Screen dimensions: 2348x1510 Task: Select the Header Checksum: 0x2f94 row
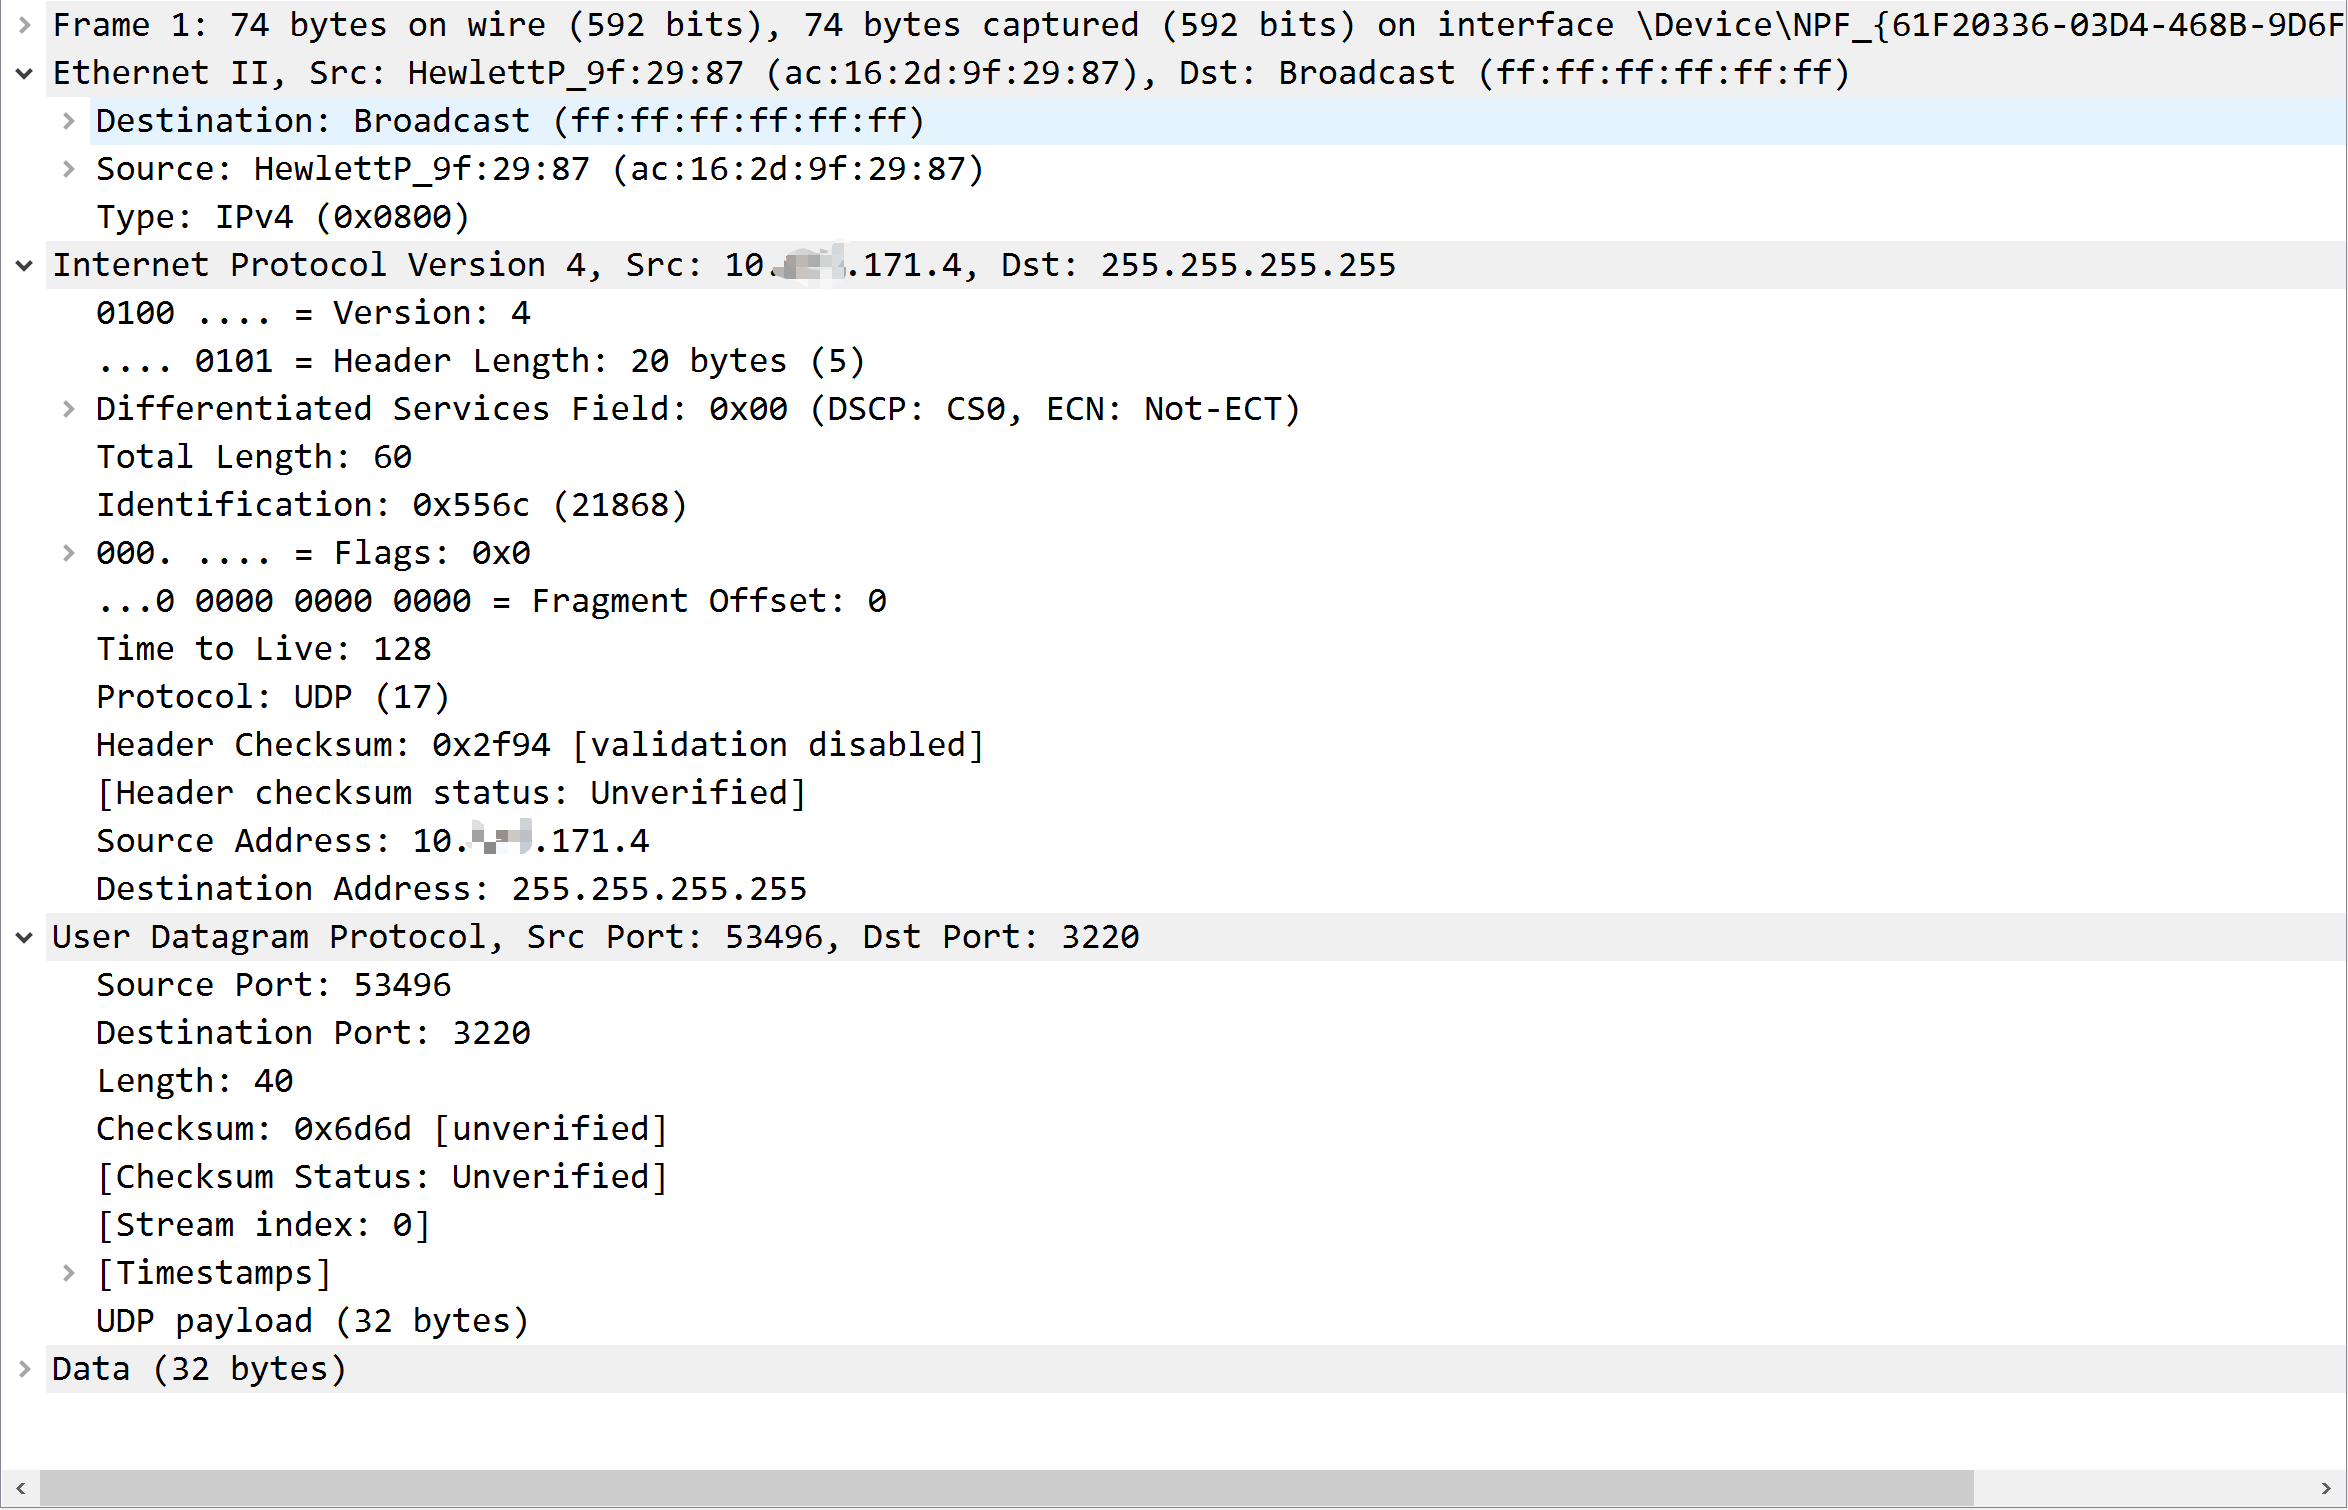pos(540,745)
